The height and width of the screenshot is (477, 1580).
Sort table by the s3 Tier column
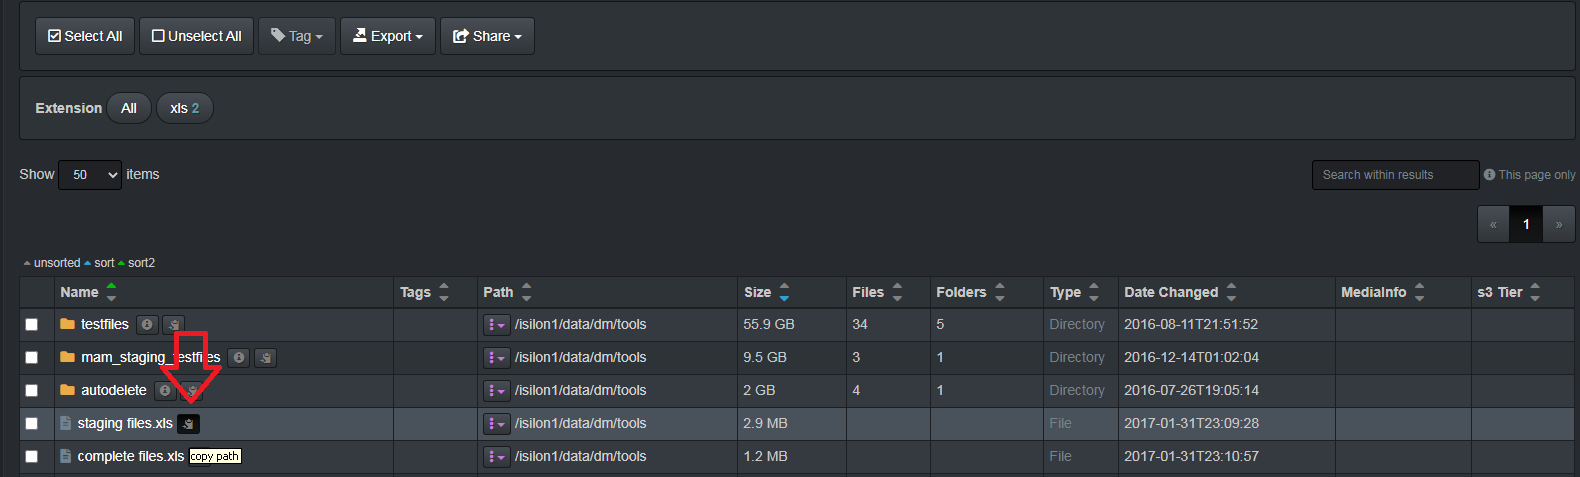click(1535, 292)
